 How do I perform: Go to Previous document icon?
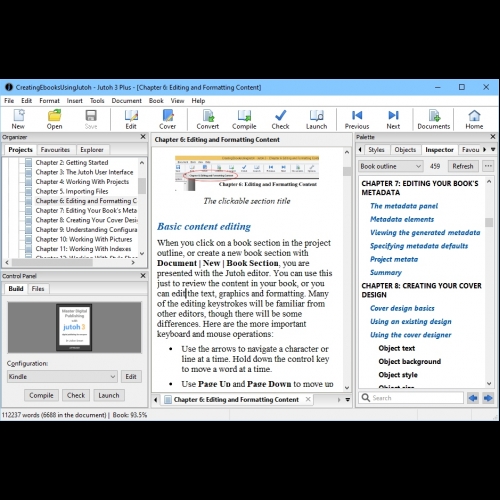coord(357,119)
